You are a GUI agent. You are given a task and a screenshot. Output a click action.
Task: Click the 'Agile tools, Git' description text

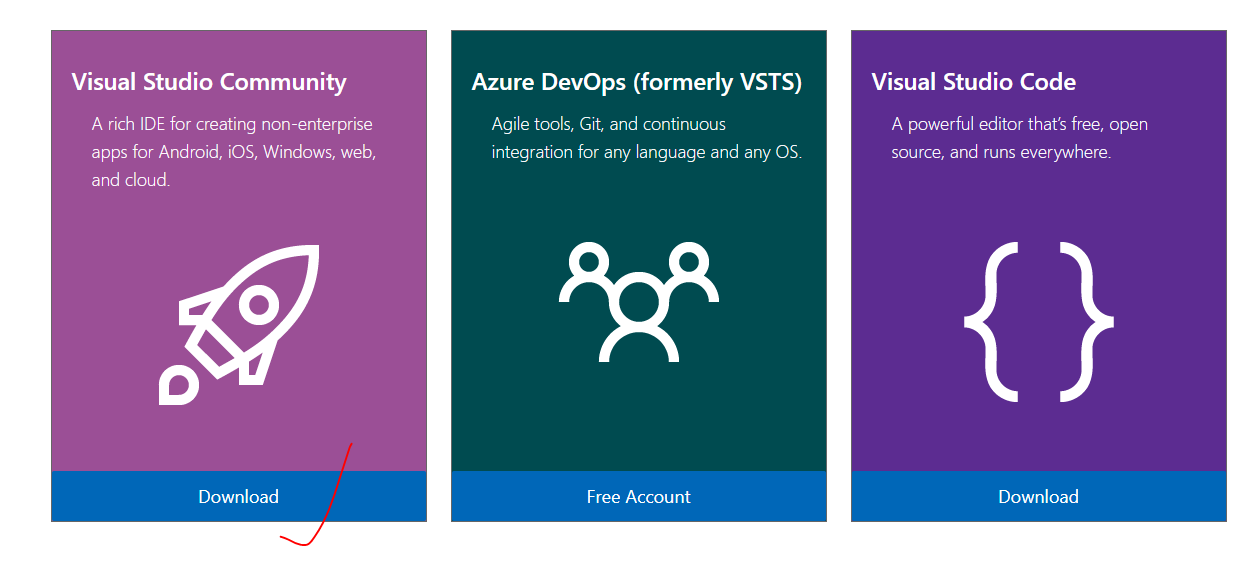pos(647,138)
